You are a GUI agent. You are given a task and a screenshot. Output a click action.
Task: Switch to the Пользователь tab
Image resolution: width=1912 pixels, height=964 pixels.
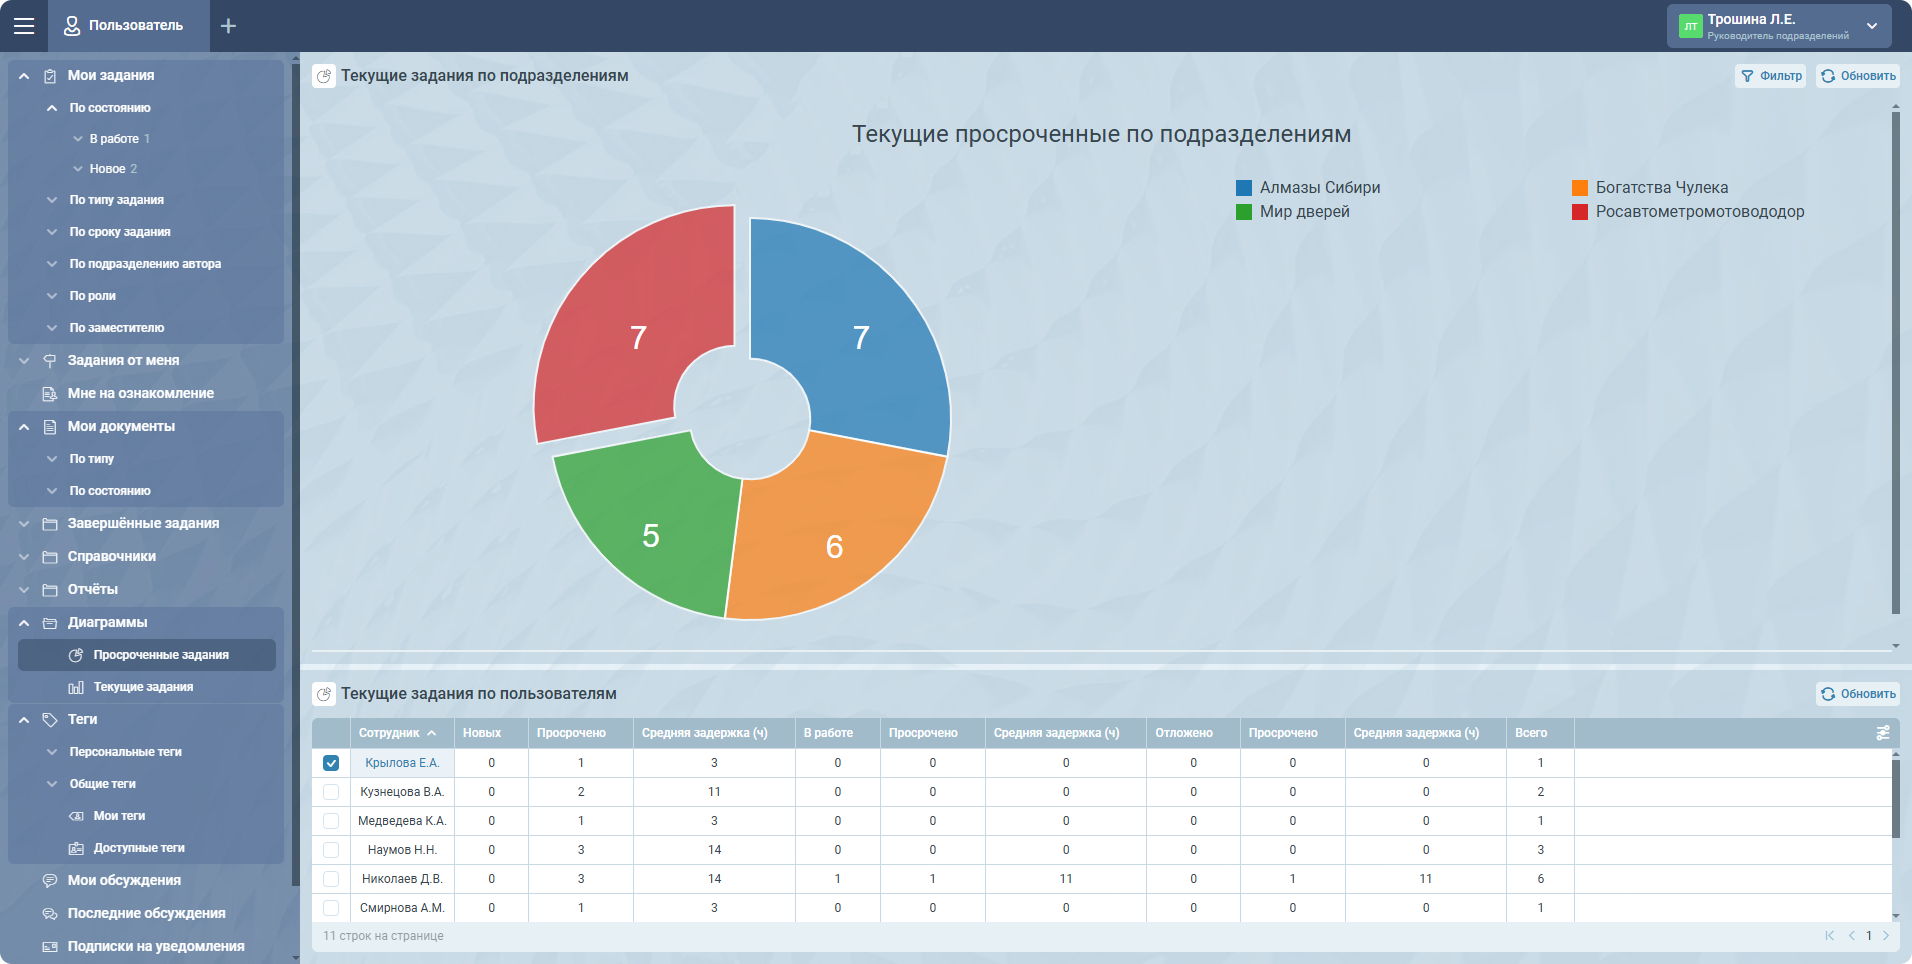click(x=124, y=26)
